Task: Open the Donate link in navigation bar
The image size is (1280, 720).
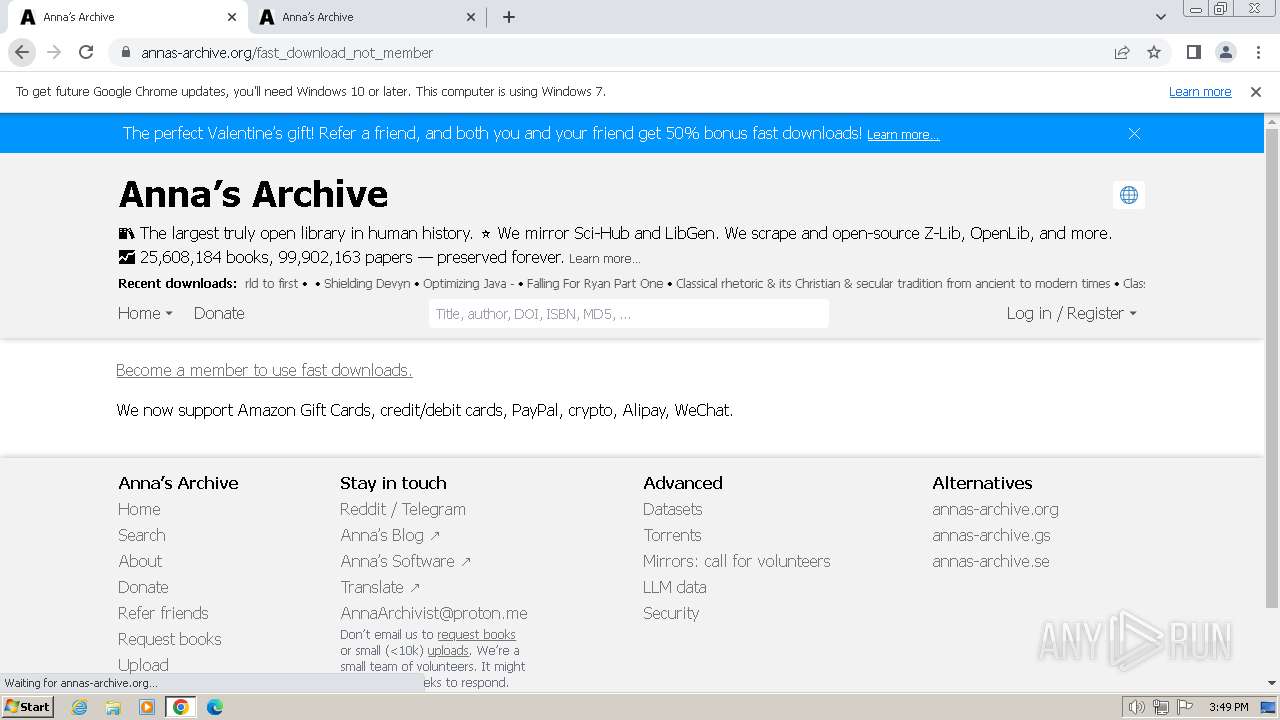Action: pyautogui.click(x=219, y=313)
